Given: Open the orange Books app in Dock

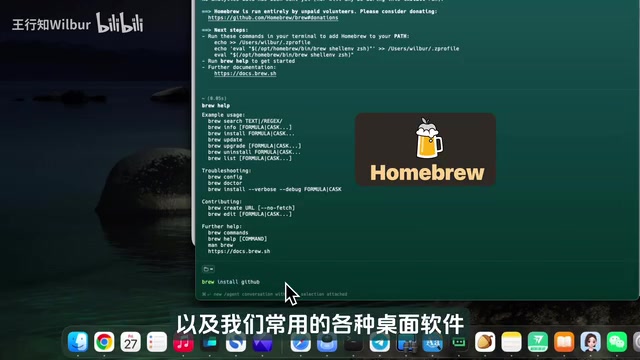Looking at the screenshot, I should click(564, 342).
